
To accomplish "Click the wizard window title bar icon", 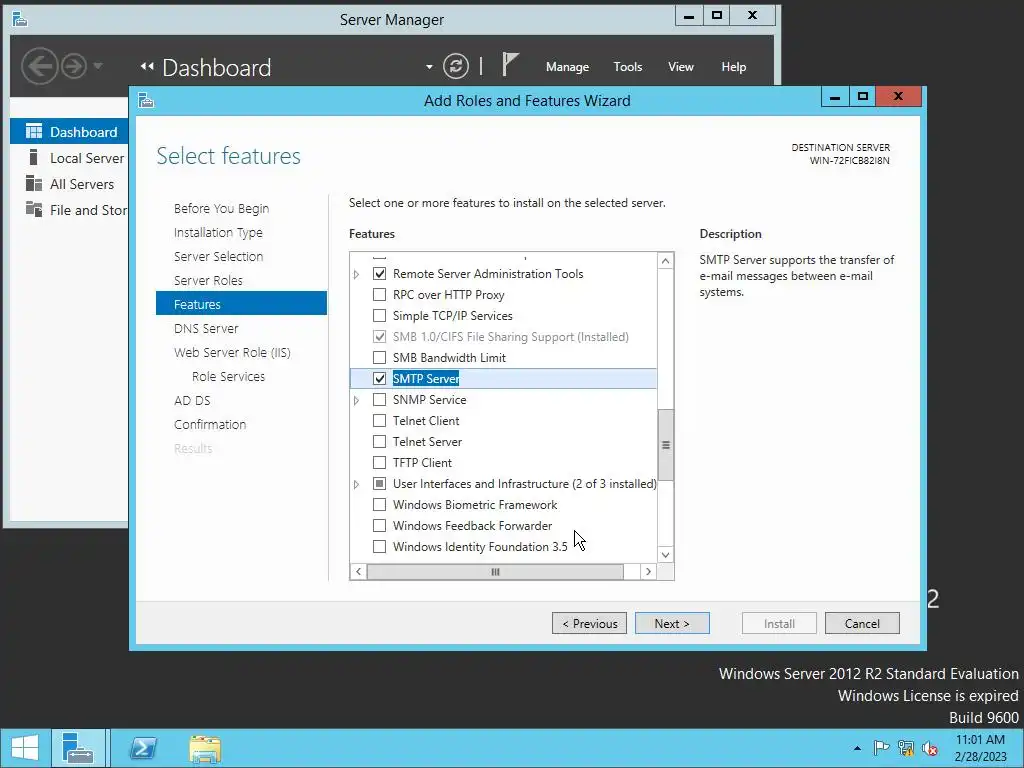I will click(x=146, y=100).
